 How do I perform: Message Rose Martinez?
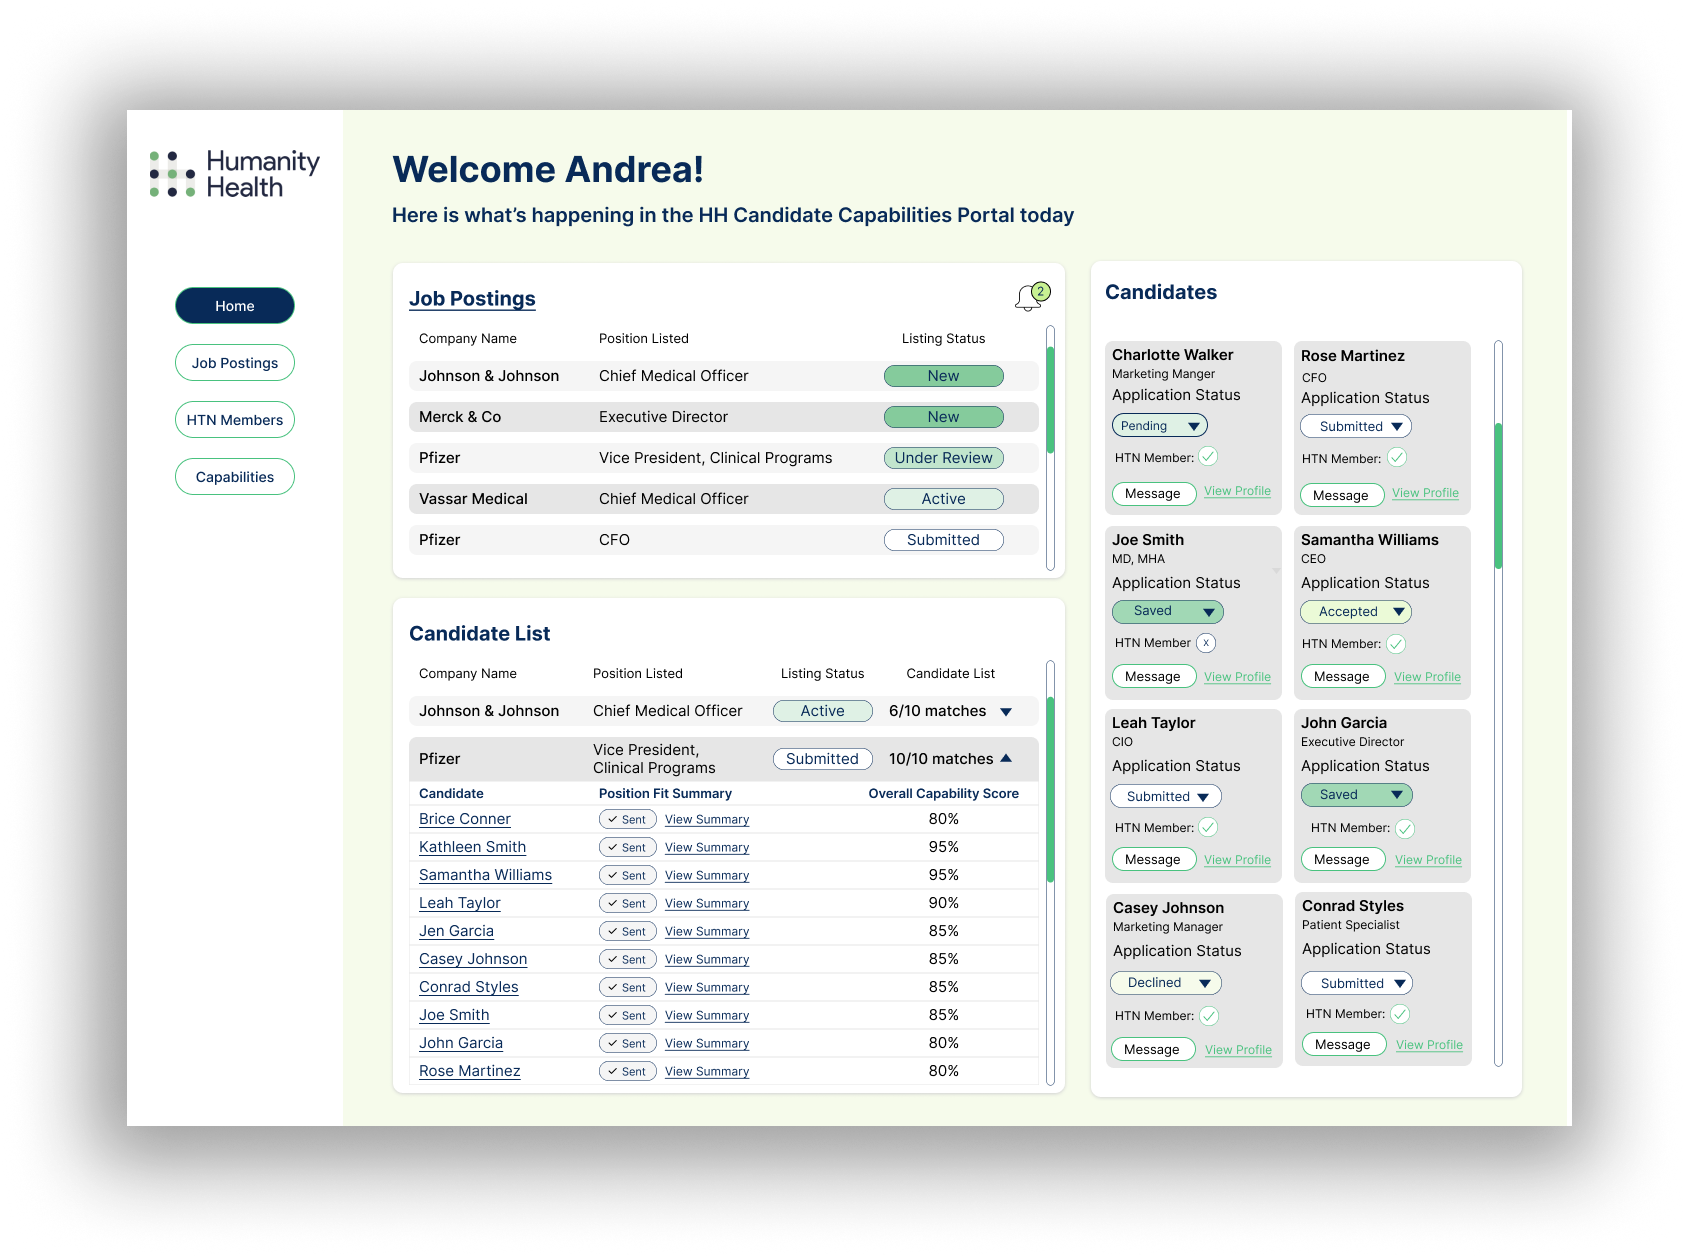pyautogui.click(x=1342, y=495)
